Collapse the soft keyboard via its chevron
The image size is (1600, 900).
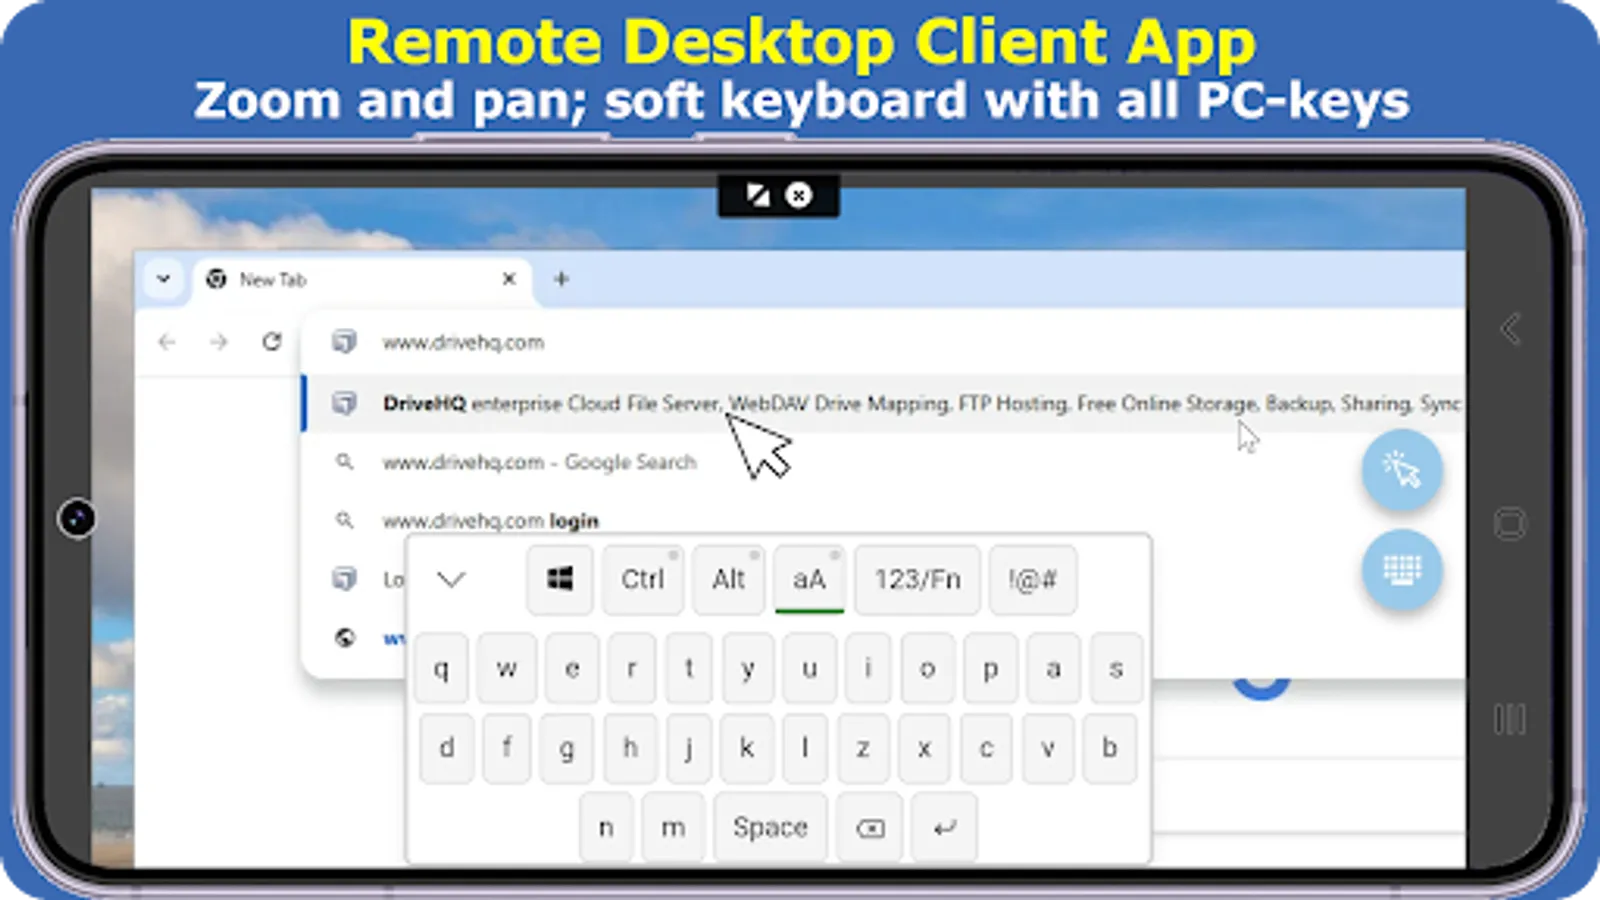452,579
